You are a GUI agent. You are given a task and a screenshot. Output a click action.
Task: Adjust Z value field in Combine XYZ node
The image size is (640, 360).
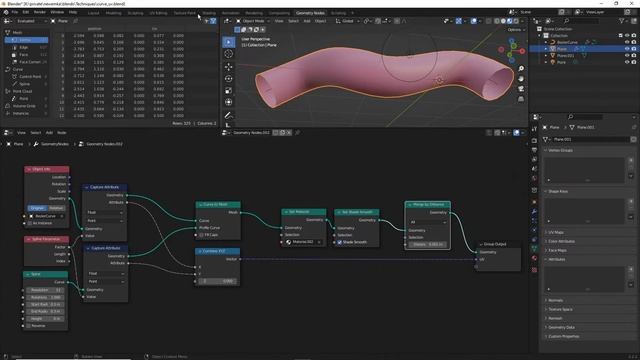(218, 281)
